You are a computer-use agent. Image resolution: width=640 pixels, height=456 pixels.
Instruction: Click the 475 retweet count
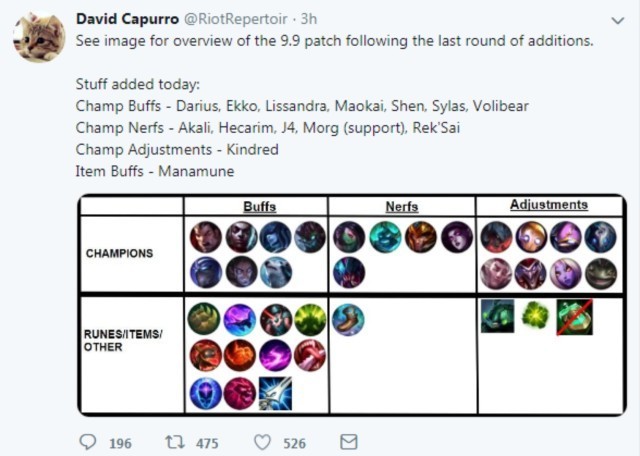207,443
